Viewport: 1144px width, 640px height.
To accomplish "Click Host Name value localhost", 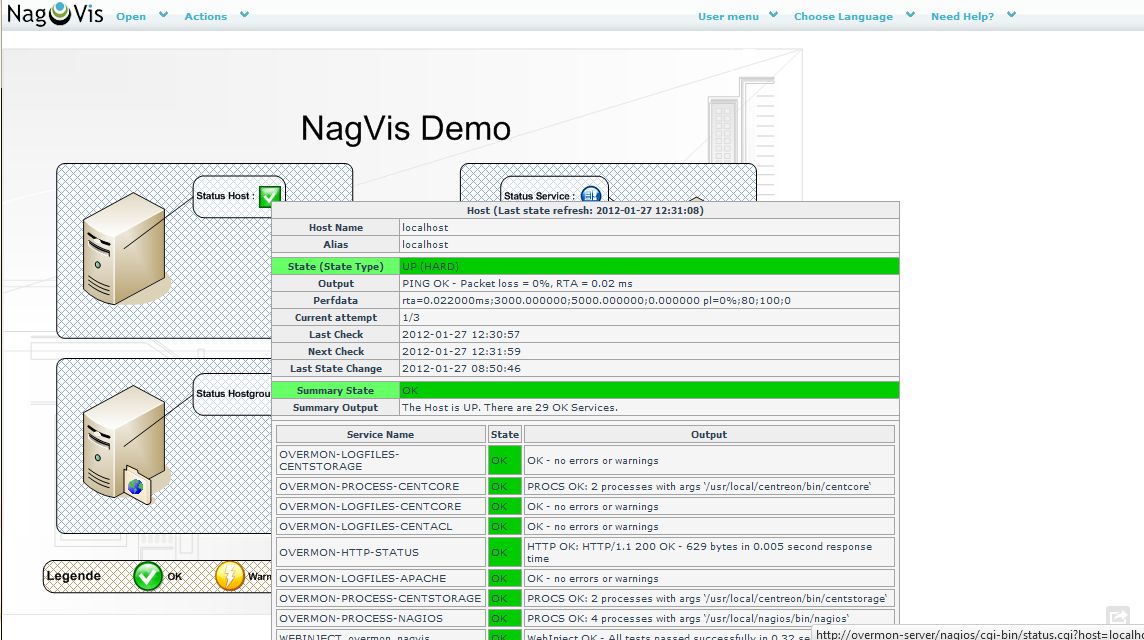I will point(425,228).
